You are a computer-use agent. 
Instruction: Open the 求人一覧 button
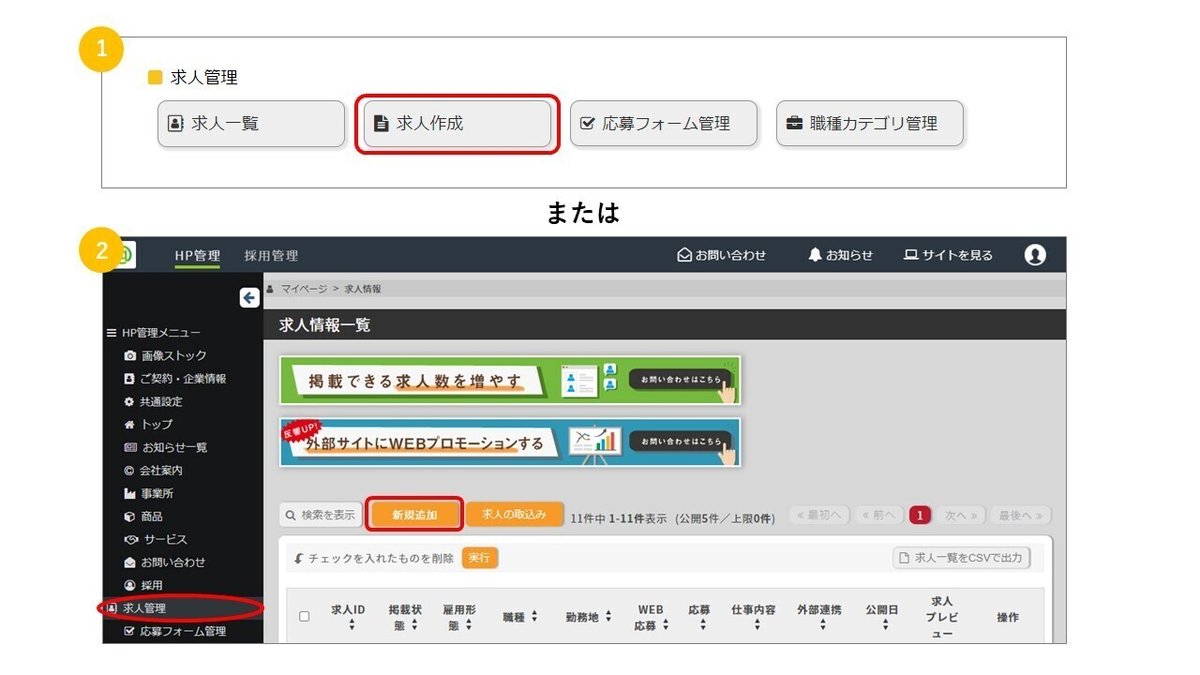(x=251, y=124)
